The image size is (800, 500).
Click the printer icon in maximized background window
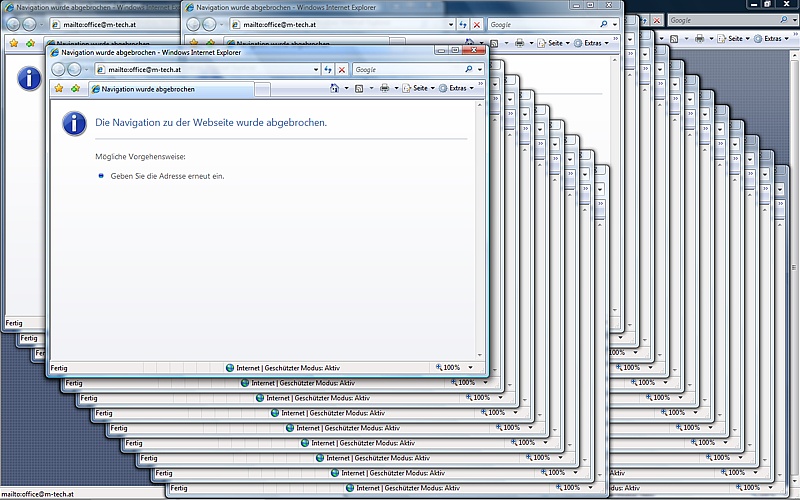(699, 38)
